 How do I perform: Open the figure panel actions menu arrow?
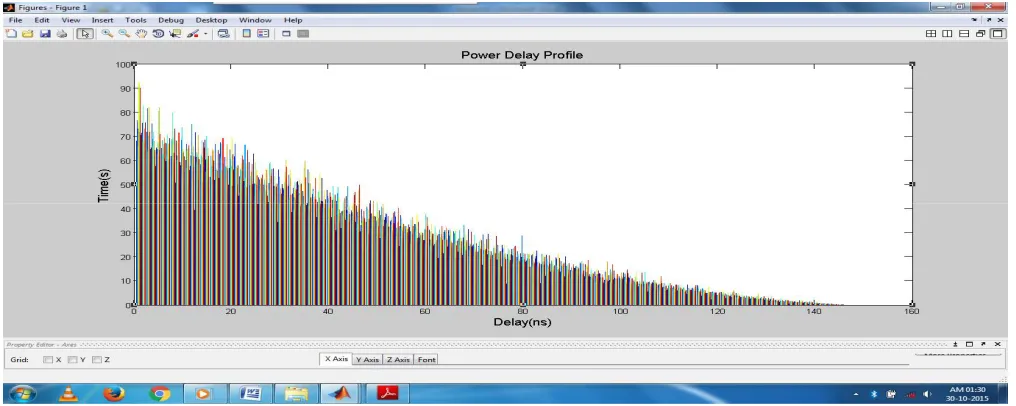pyautogui.click(x=974, y=20)
